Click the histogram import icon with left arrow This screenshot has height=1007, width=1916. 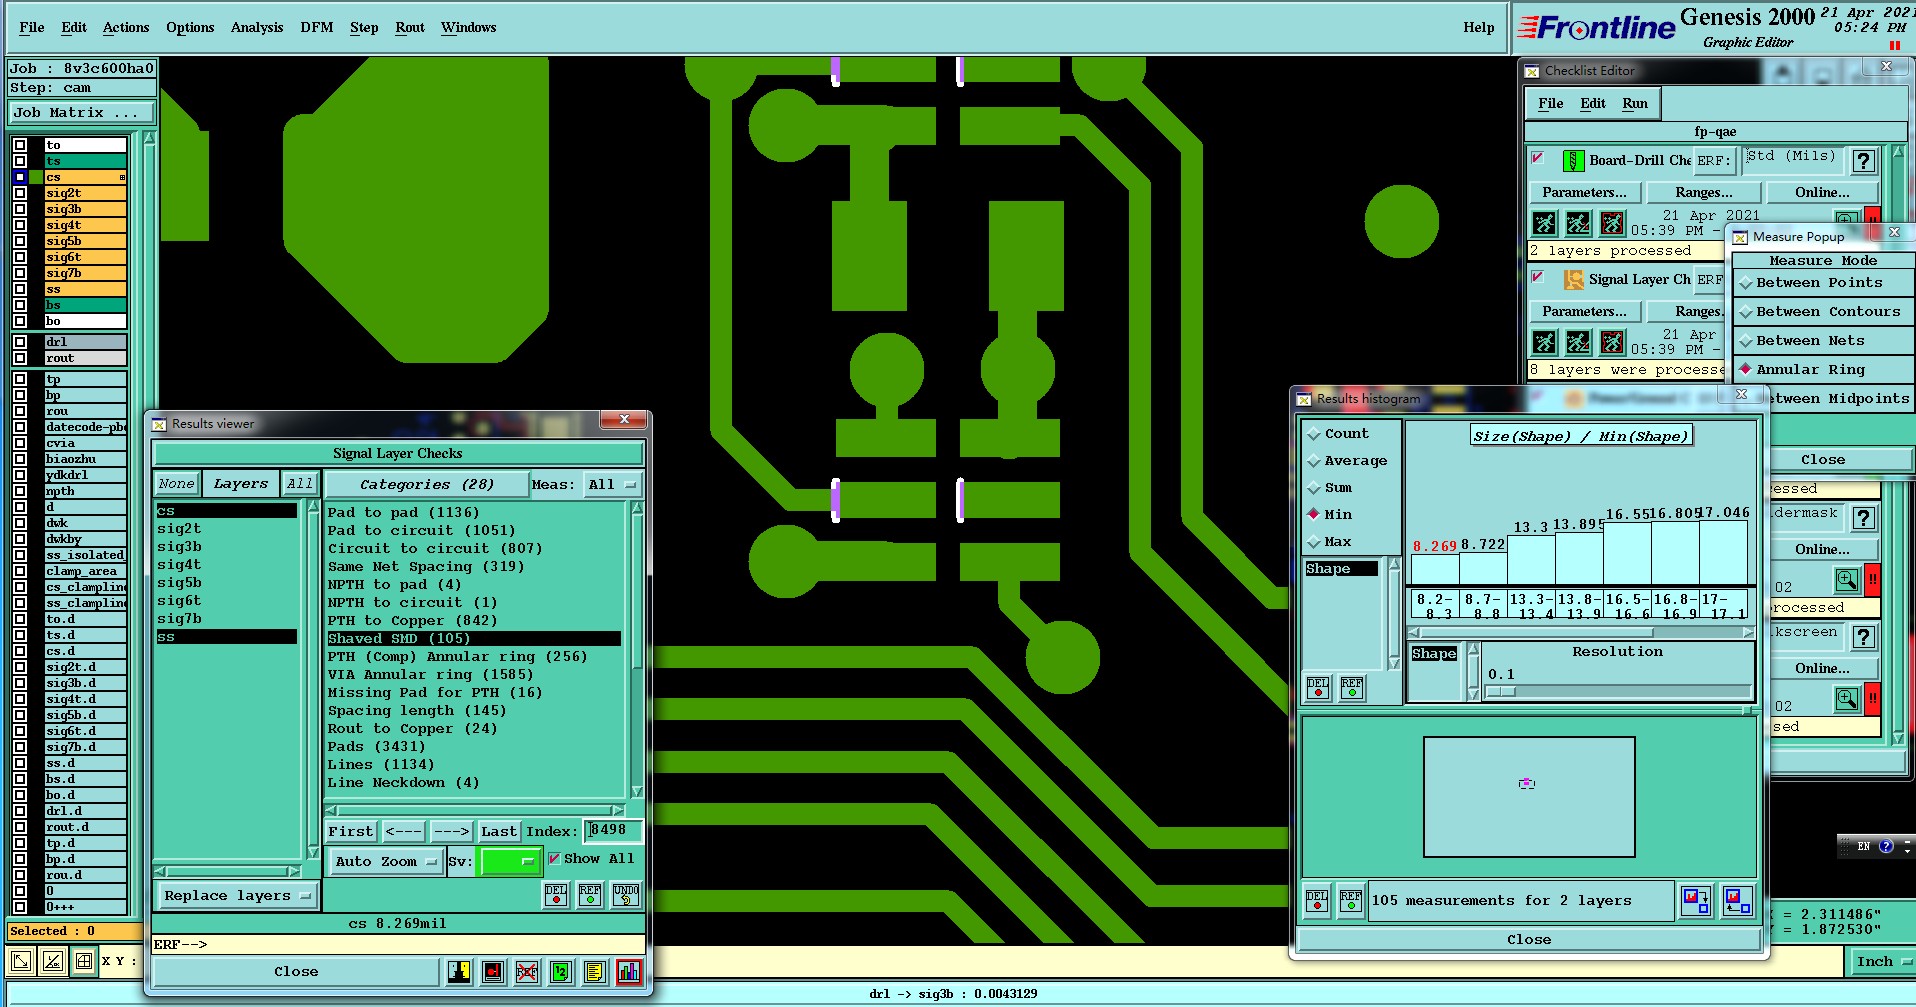click(x=1738, y=901)
